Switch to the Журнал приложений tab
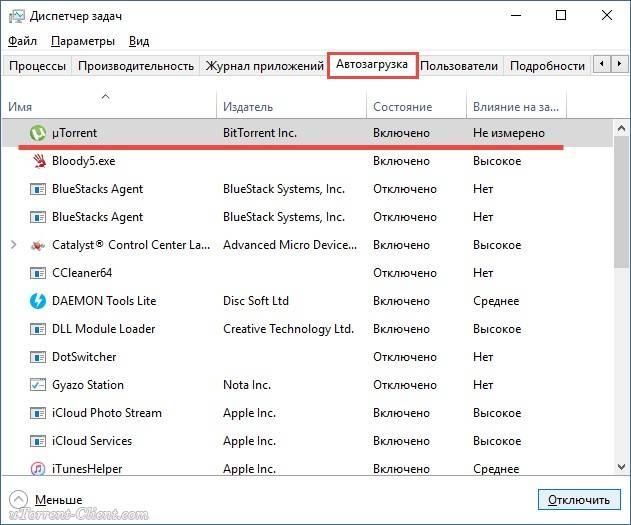 264,66
